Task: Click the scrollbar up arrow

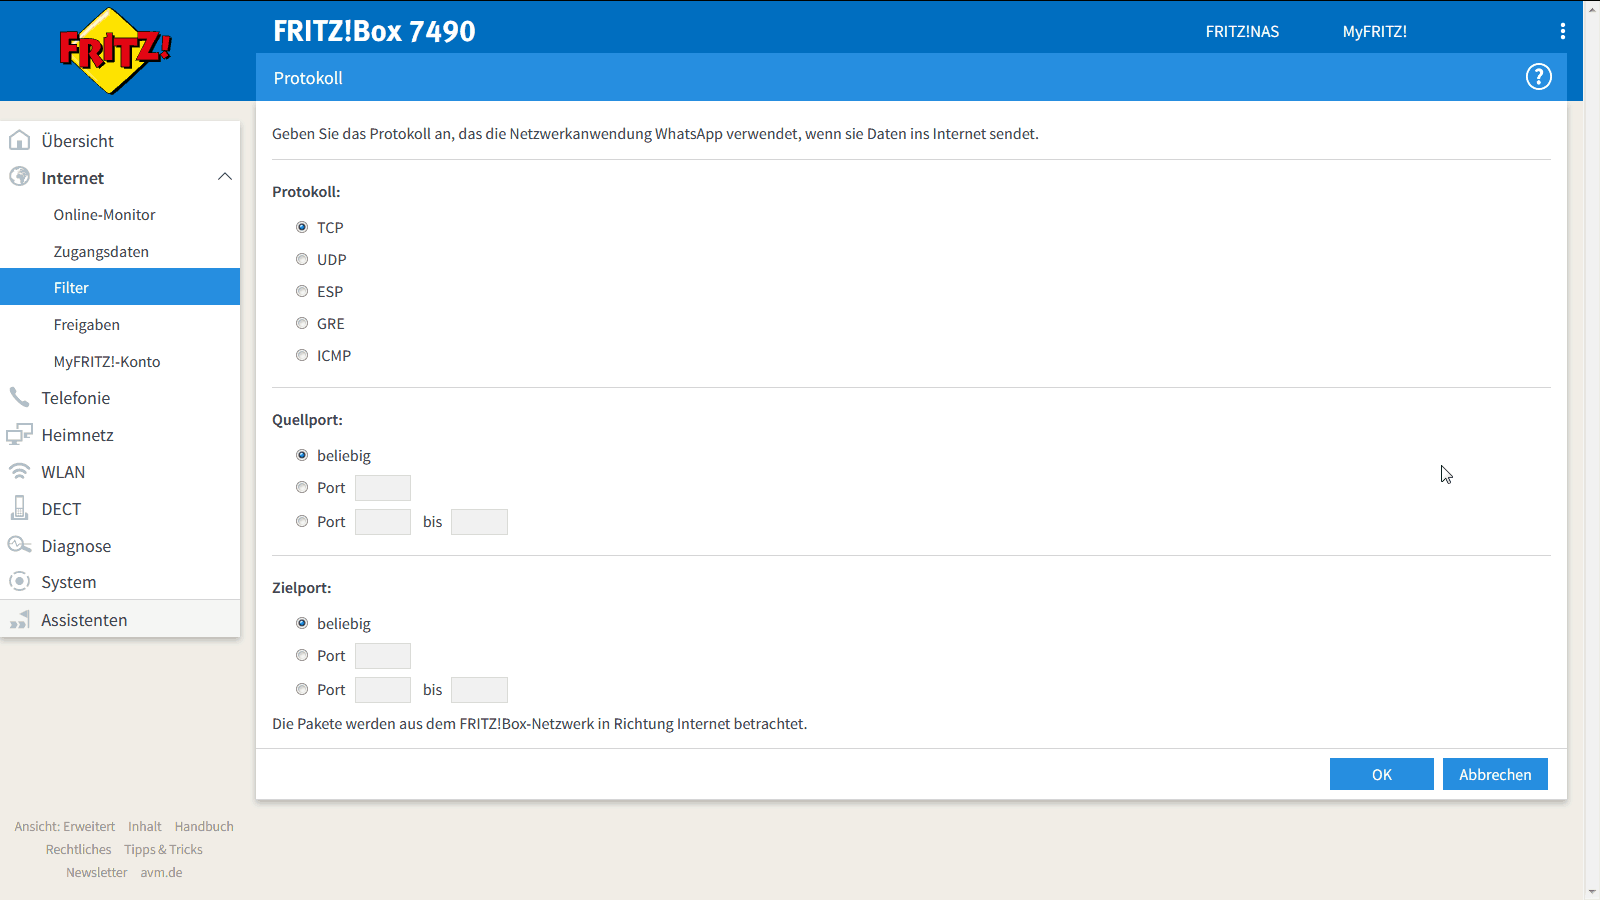Action: click(x=1592, y=8)
